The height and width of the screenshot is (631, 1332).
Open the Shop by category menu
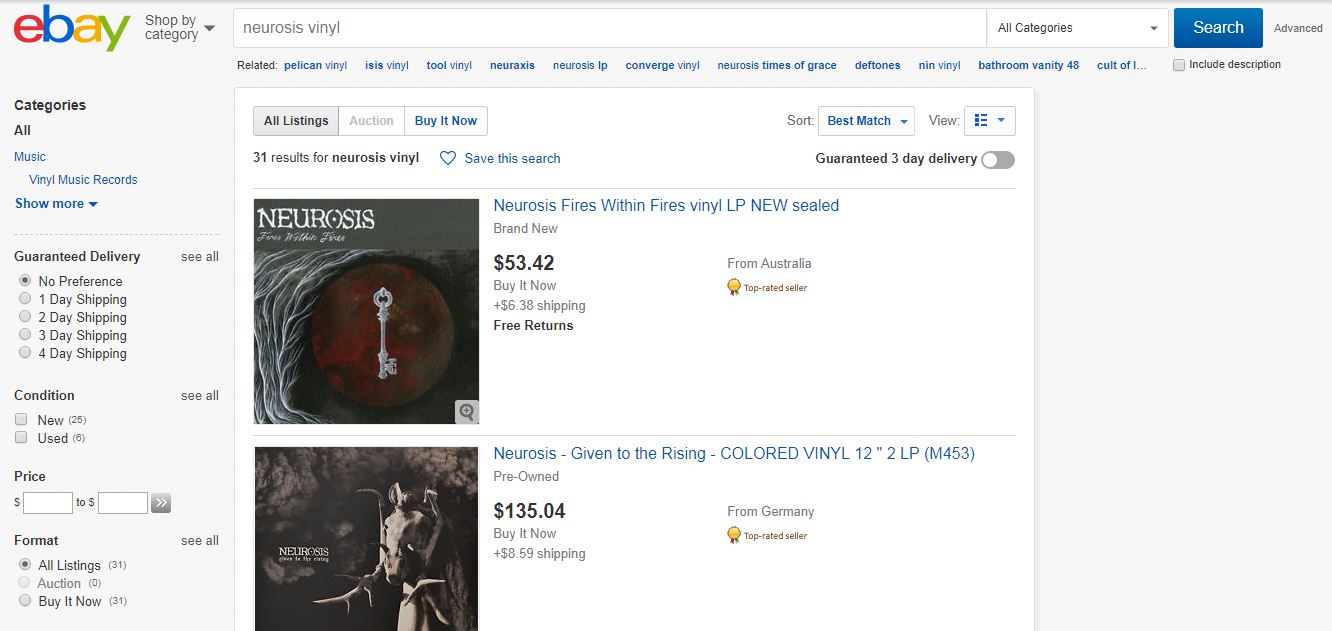pyautogui.click(x=180, y=27)
